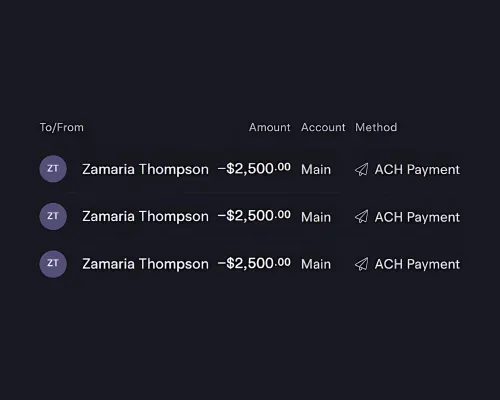
Task: Open the third Zamaria Thompson transaction name
Action: 145,264
